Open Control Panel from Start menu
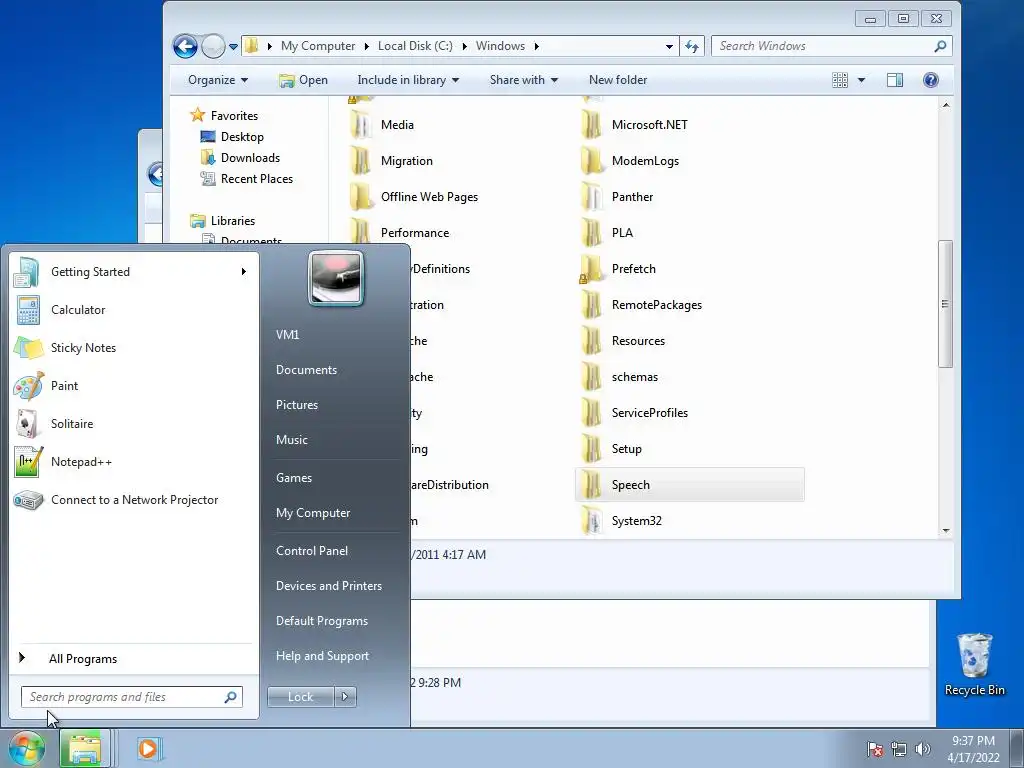 (x=312, y=551)
